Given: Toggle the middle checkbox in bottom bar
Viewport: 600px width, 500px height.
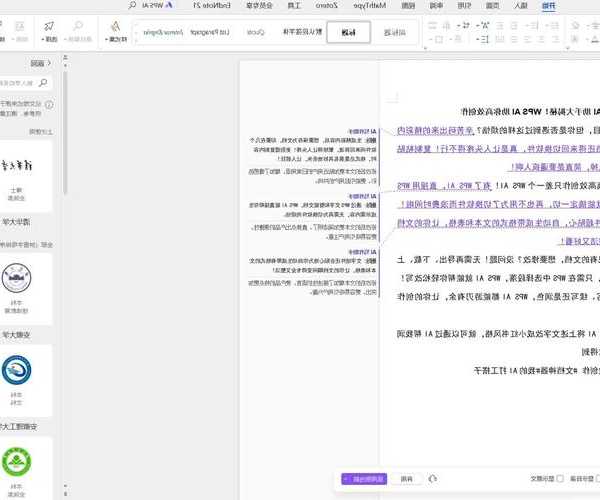Looking at the screenshot, I should (x=559, y=479).
